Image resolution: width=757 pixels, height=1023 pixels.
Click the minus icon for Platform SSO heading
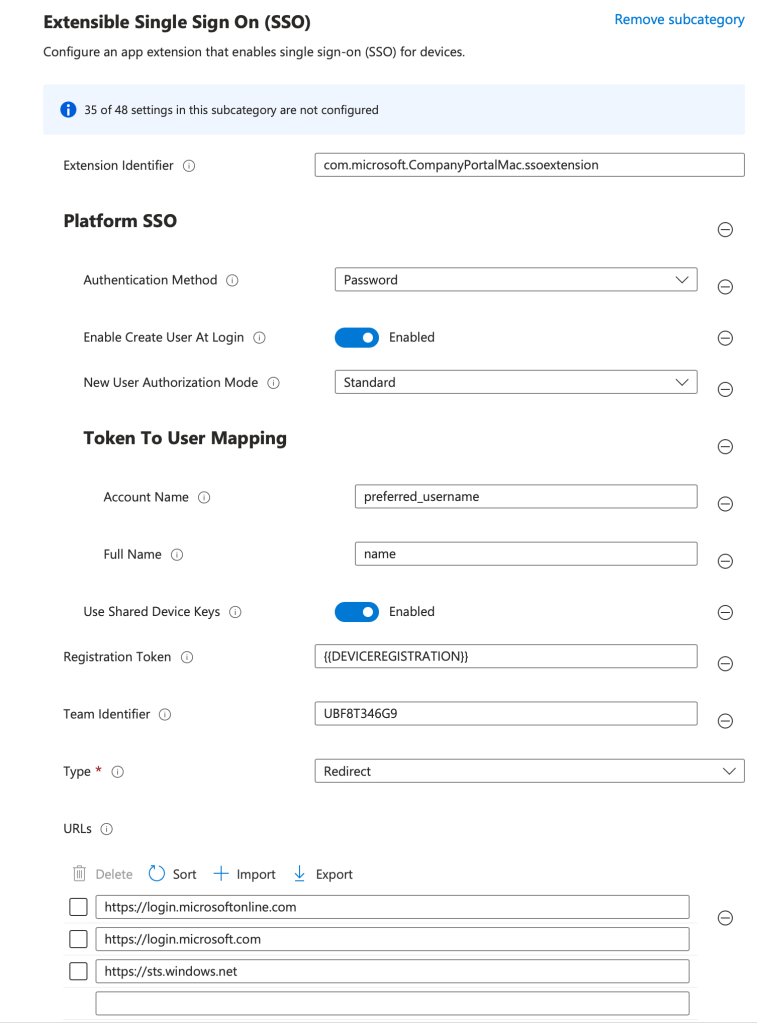pyautogui.click(x=726, y=229)
